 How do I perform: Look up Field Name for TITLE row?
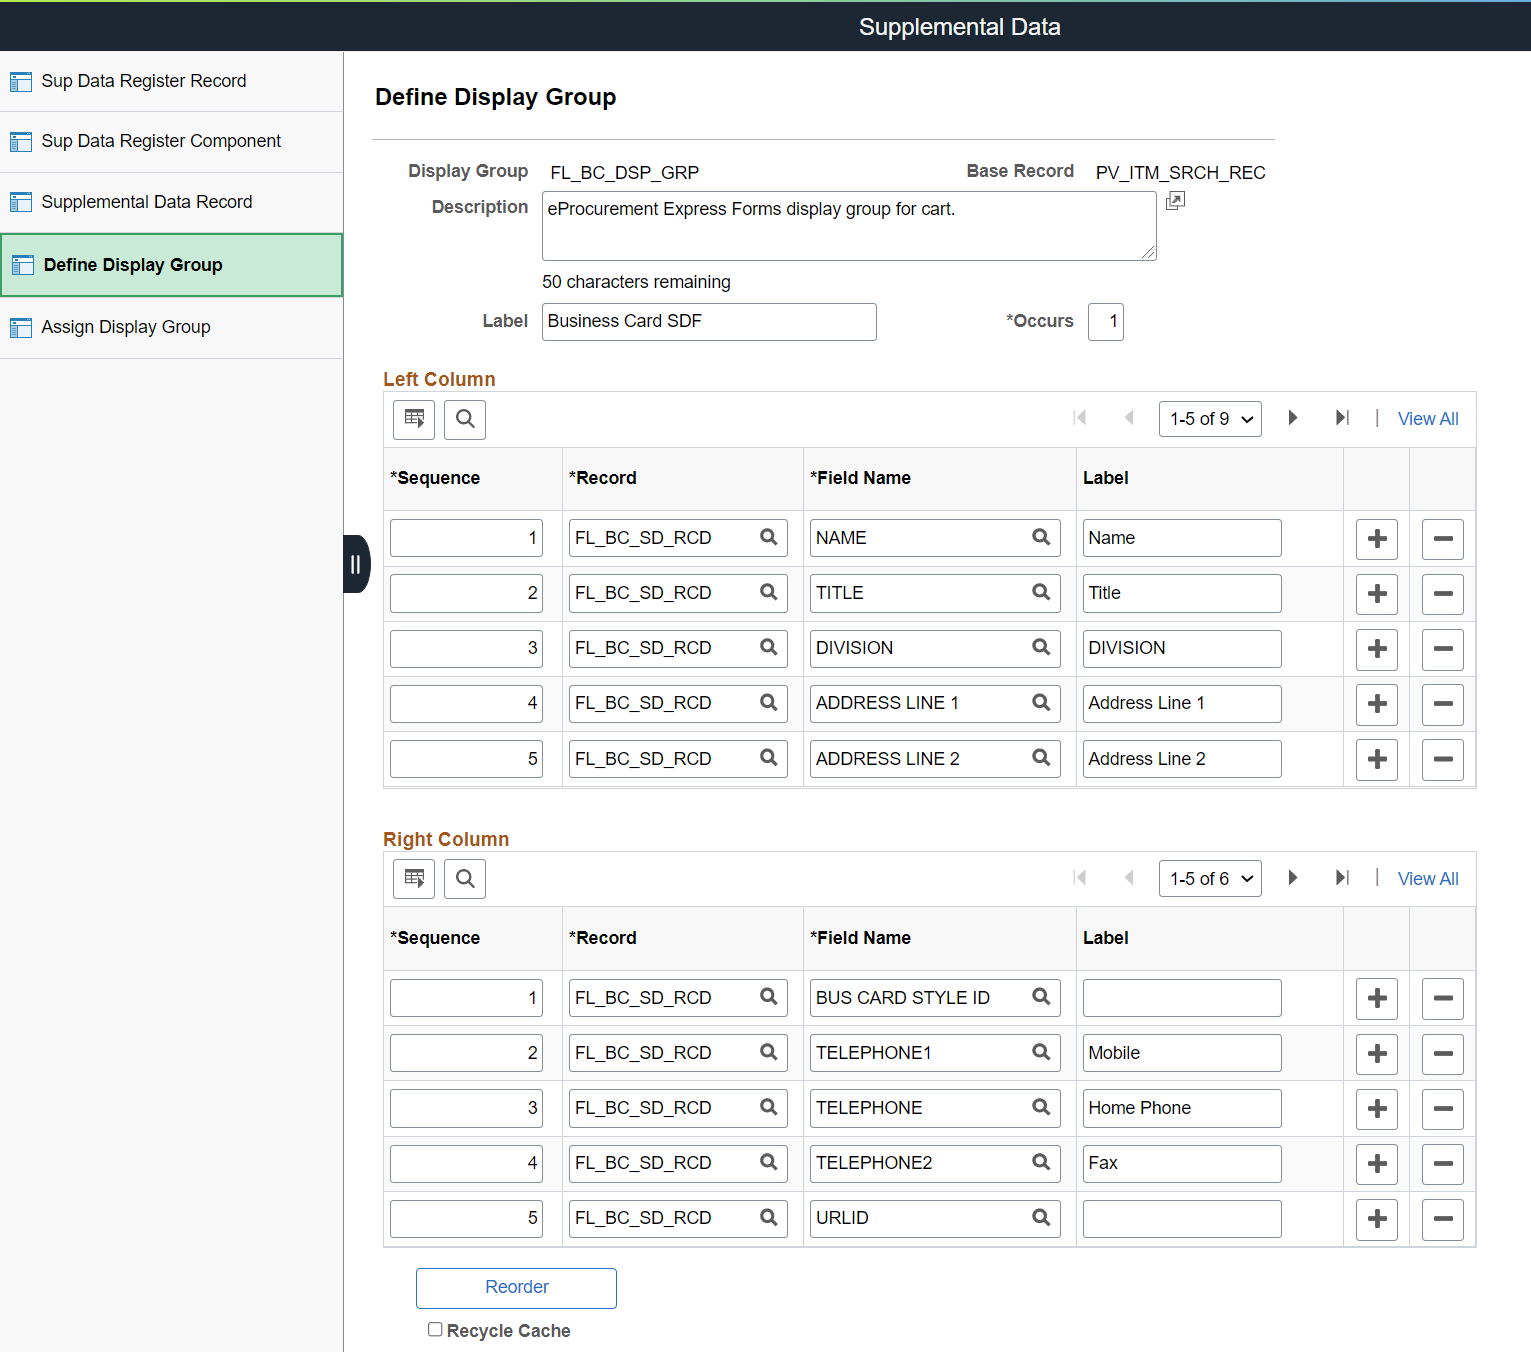(1041, 592)
